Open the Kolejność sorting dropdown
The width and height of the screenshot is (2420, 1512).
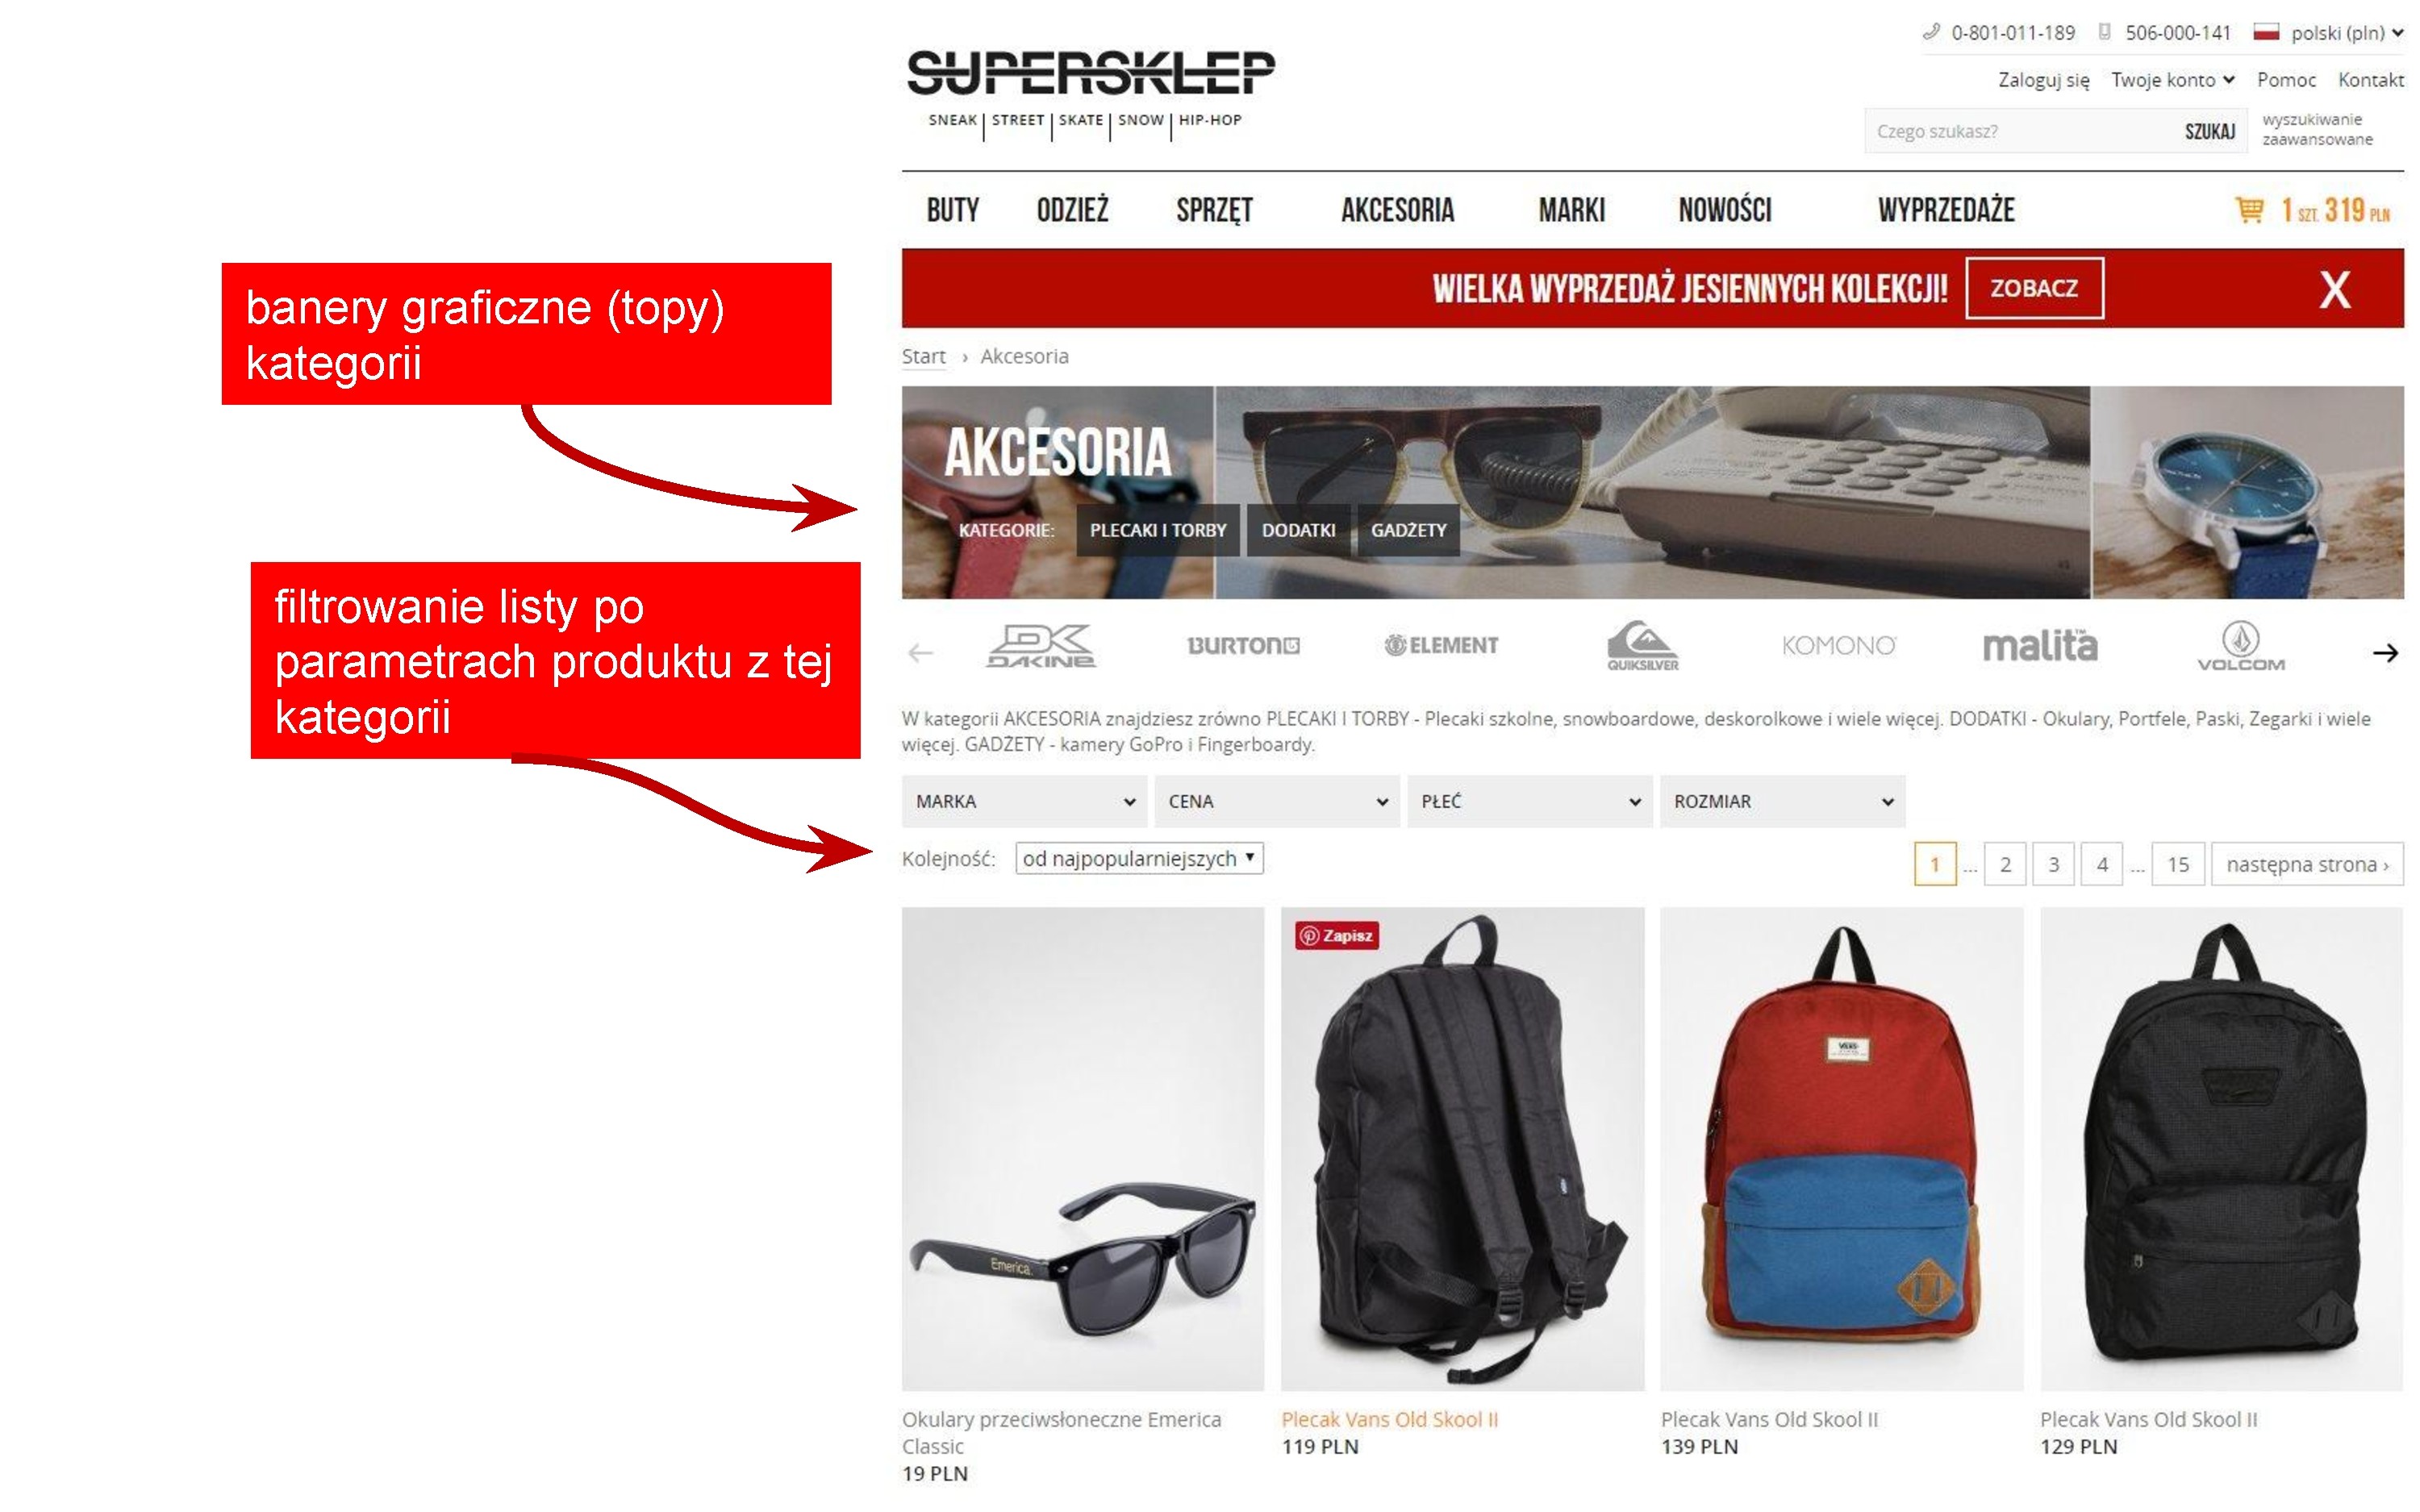[1139, 858]
